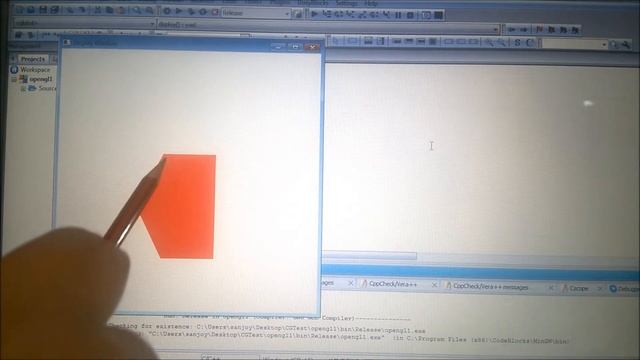The width and height of the screenshot is (640, 360).
Task: Click the editor horizontal scrollbar thumb
Action: [369, 256]
